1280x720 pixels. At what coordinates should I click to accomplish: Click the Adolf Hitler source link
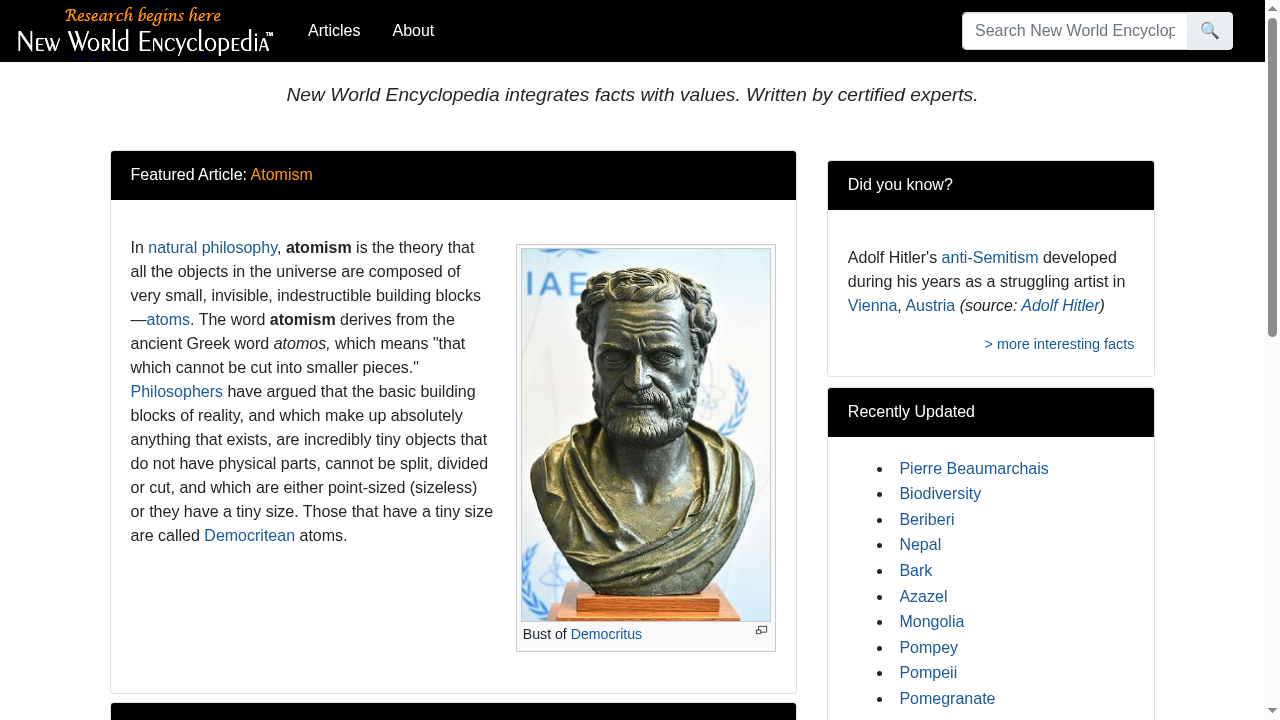1059,305
